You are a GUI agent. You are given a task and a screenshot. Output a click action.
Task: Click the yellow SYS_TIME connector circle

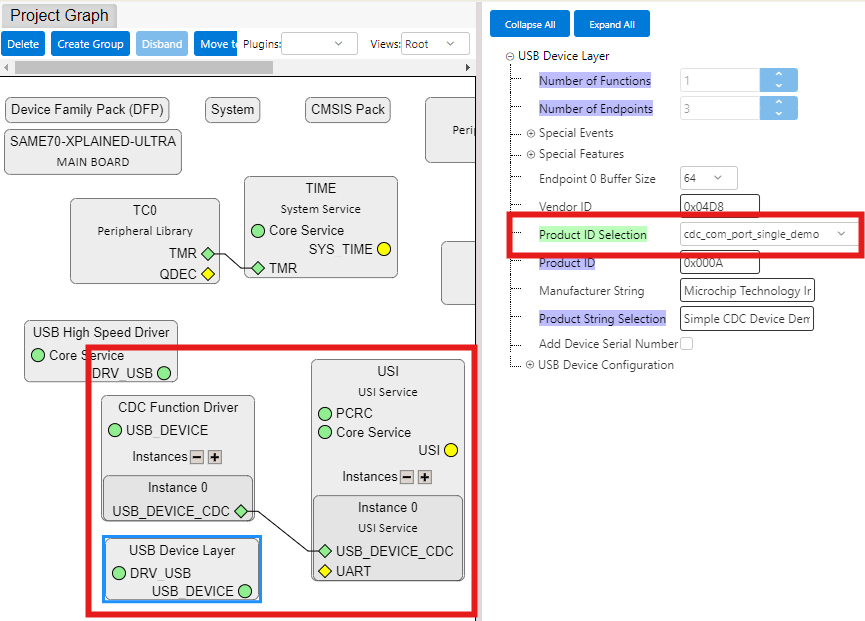click(384, 249)
